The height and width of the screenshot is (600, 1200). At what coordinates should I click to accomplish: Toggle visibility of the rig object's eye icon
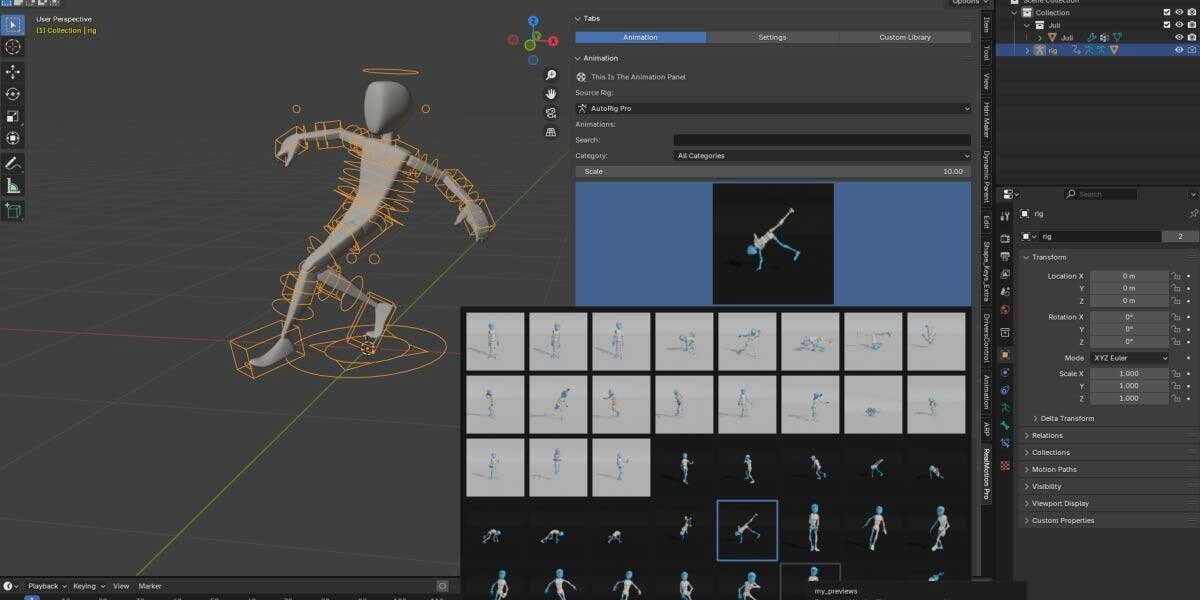(1179, 49)
